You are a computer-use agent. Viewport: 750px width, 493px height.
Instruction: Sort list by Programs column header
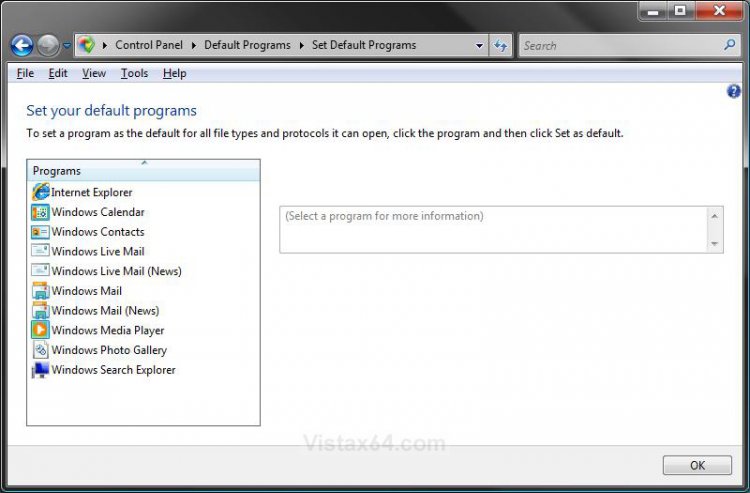143,170
